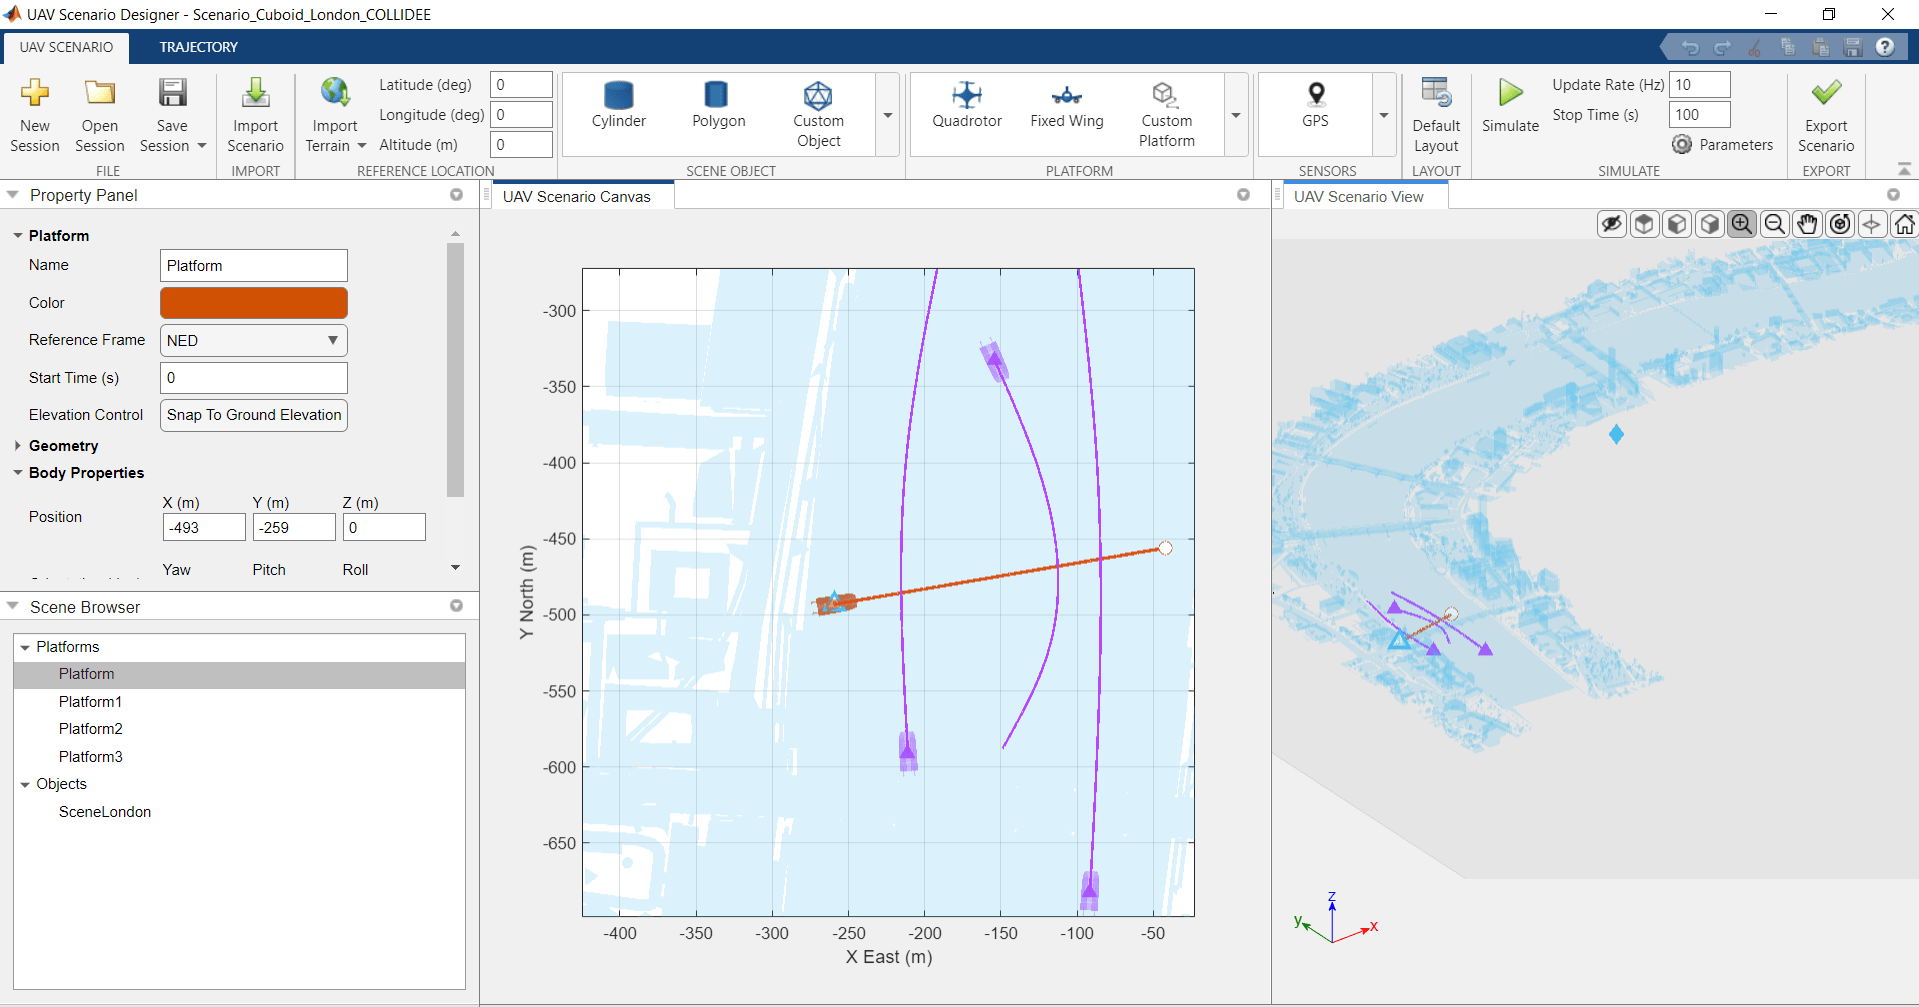Expand the Geometry section
Screen dimensions: 1919x1007
pyautogui.click(x=16, y=446)
